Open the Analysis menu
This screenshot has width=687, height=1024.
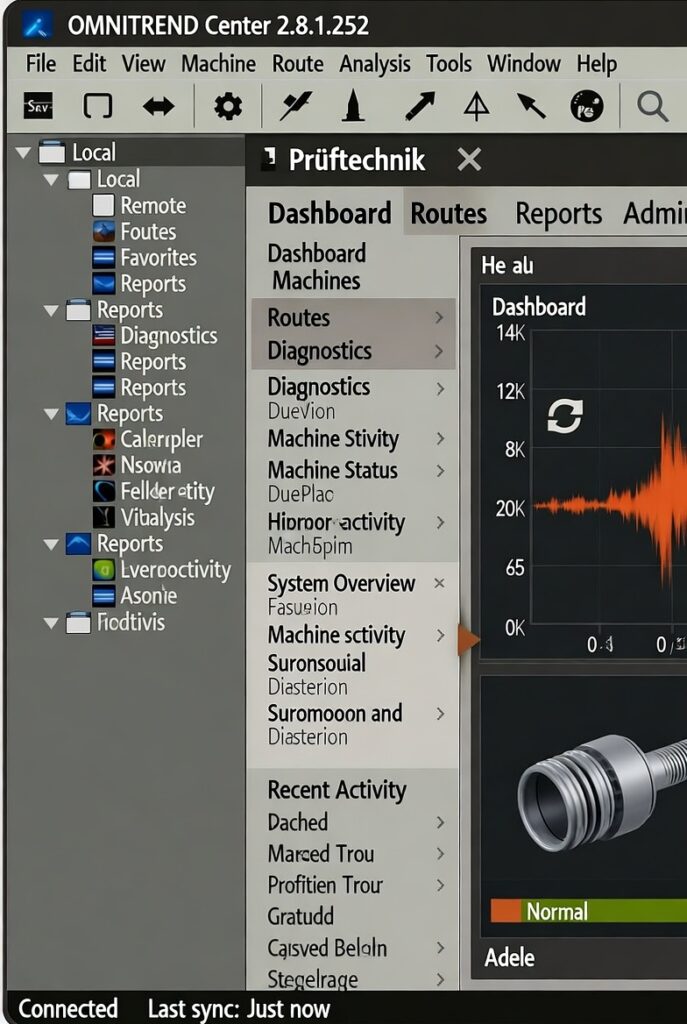point(375,64)
